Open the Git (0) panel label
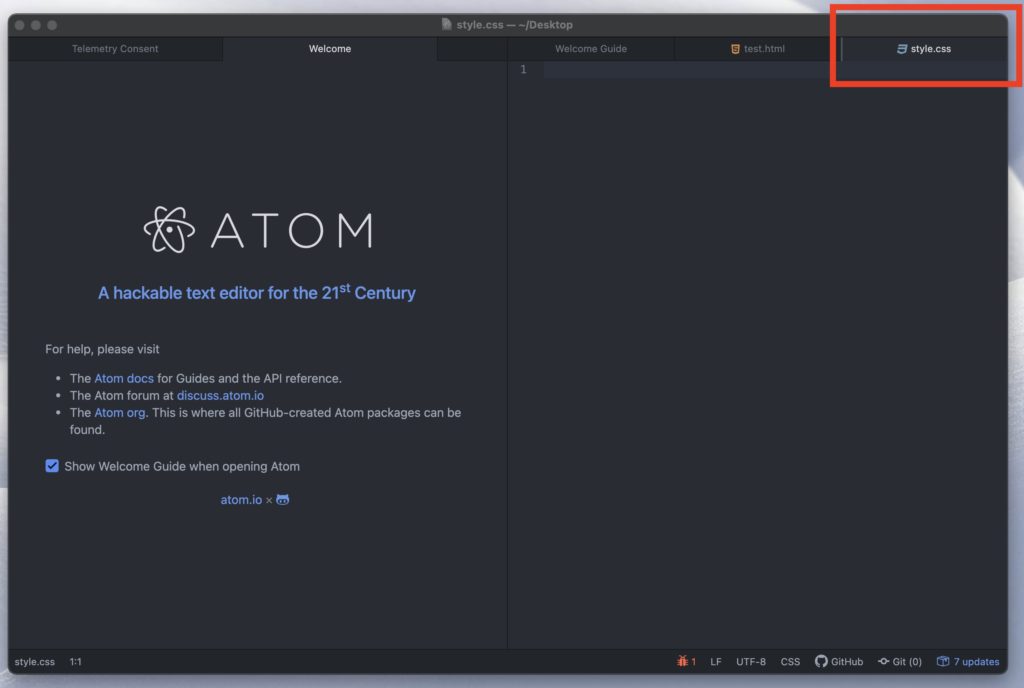Screen dimensions: 1024x688 pyautogui.click(x=907, y=662)
